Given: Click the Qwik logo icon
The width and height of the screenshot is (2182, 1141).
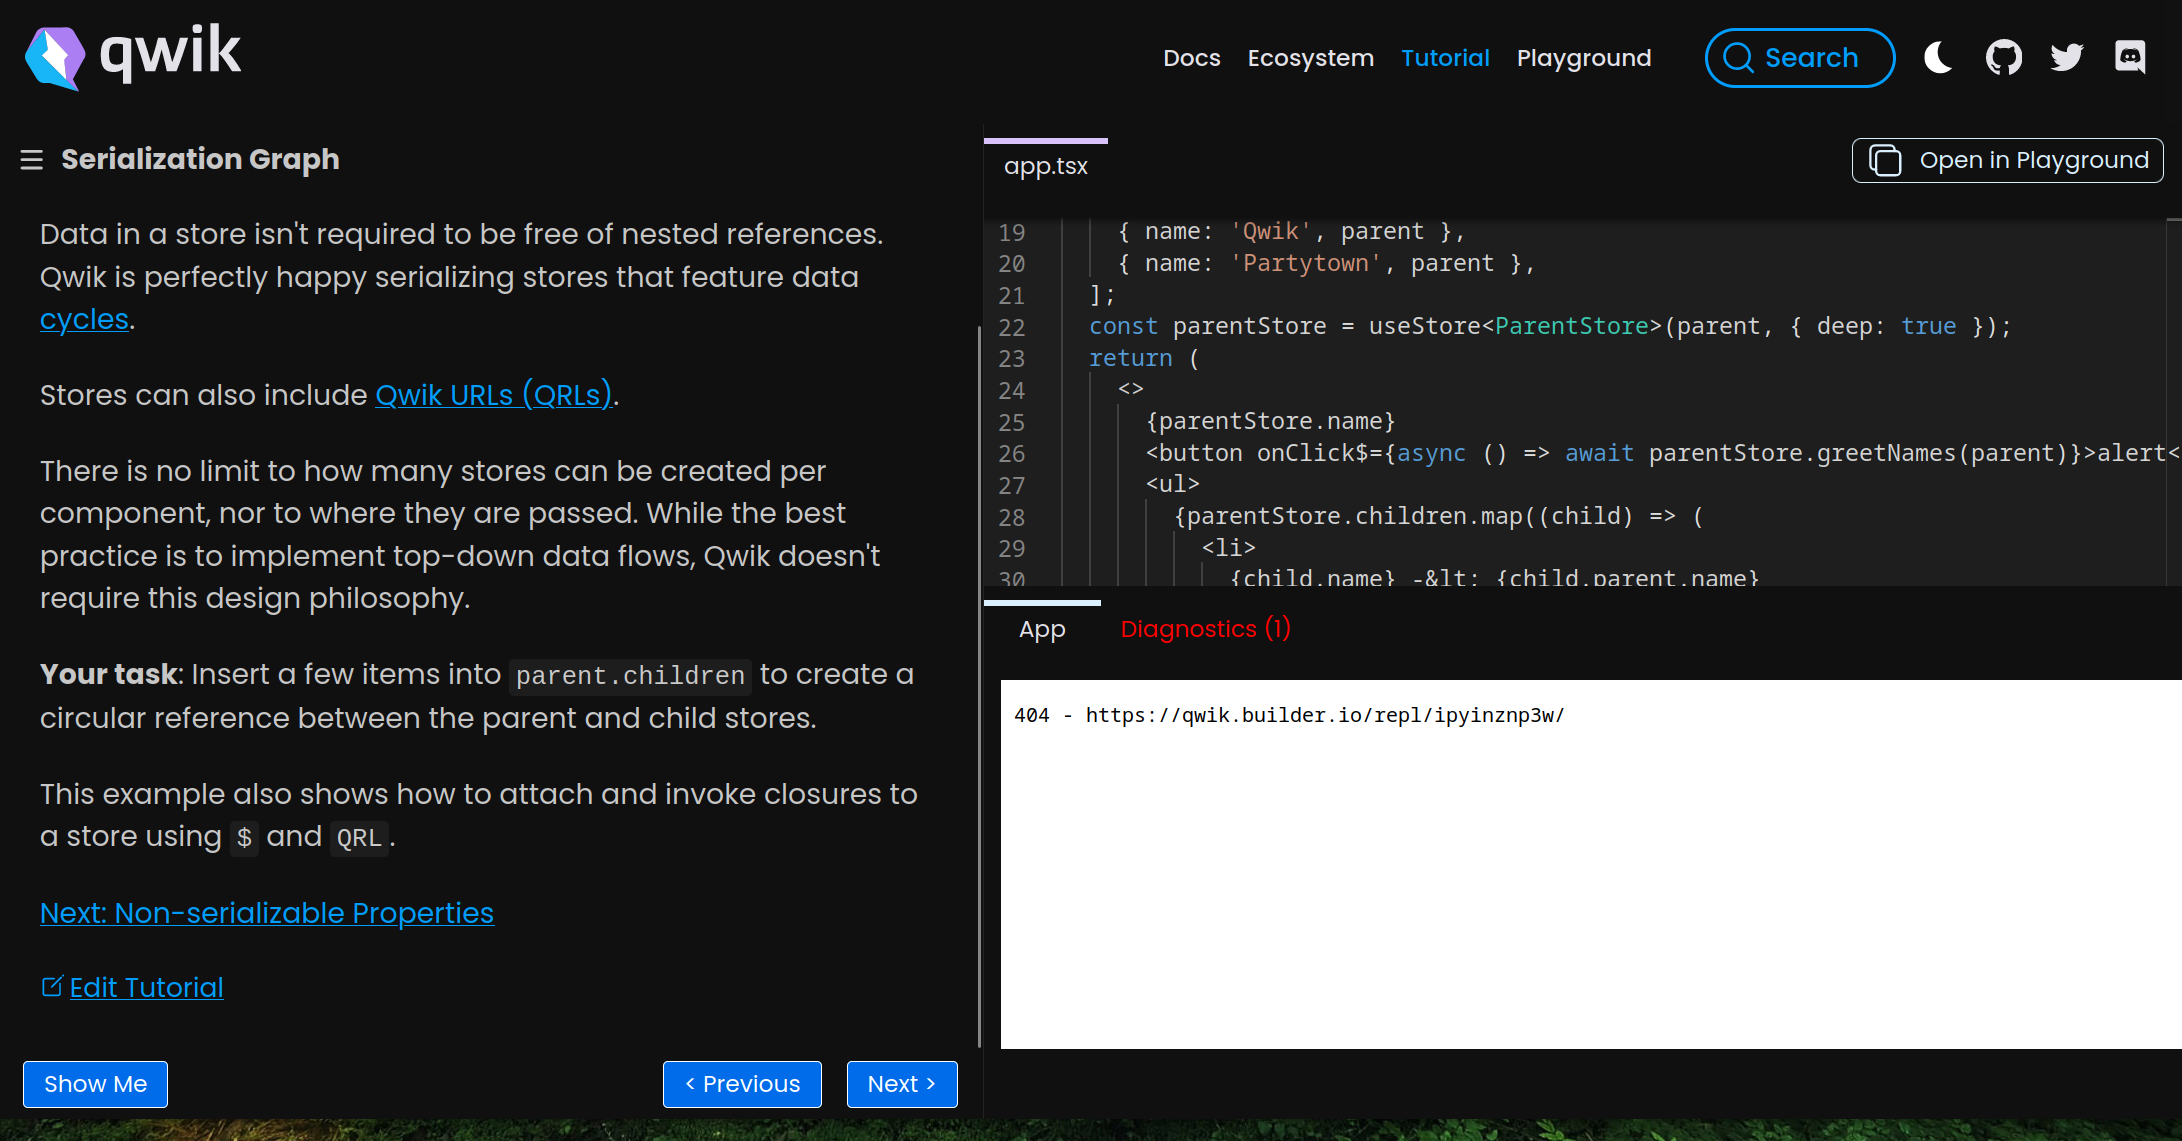Looking at the screenshot, I should (x=55, y=57).
